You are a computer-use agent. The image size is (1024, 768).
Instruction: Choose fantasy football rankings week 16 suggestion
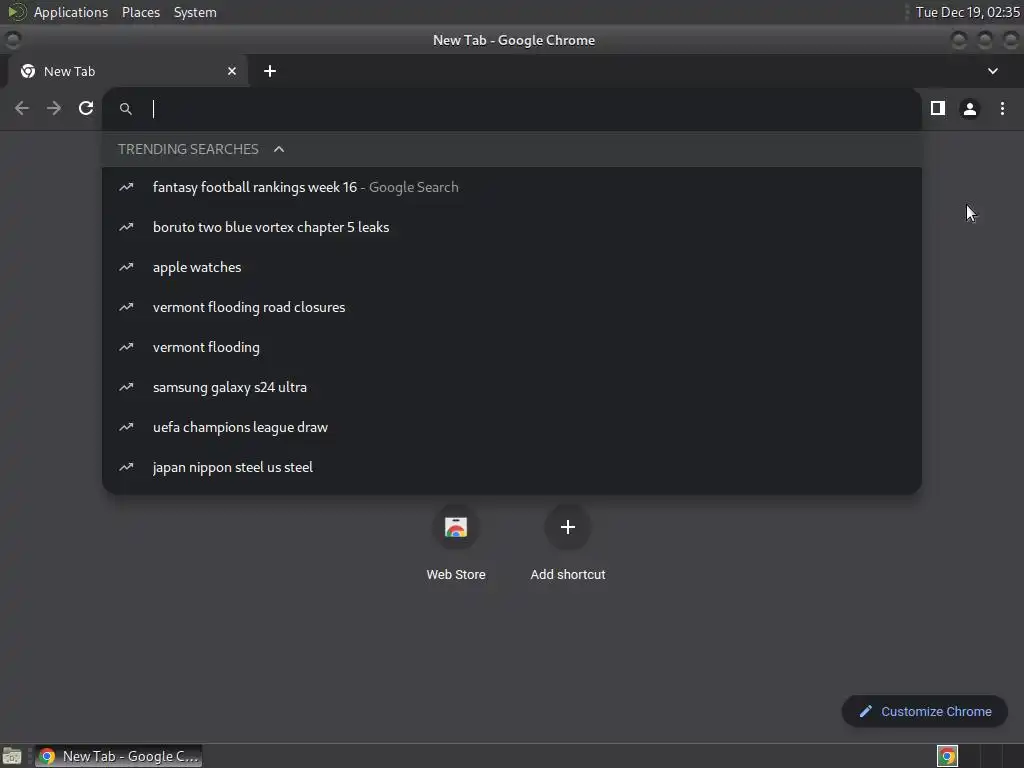tap(512, 187)
